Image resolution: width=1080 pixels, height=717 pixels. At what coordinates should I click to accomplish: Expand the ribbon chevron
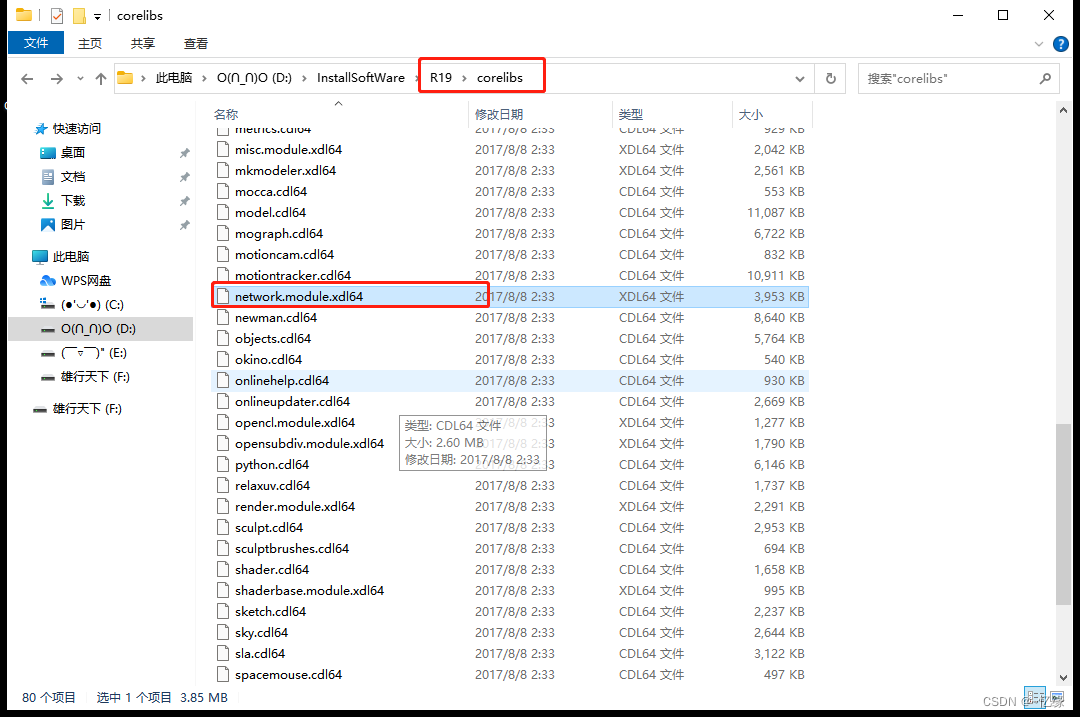pyautogui.click(x=1039, y=44)
